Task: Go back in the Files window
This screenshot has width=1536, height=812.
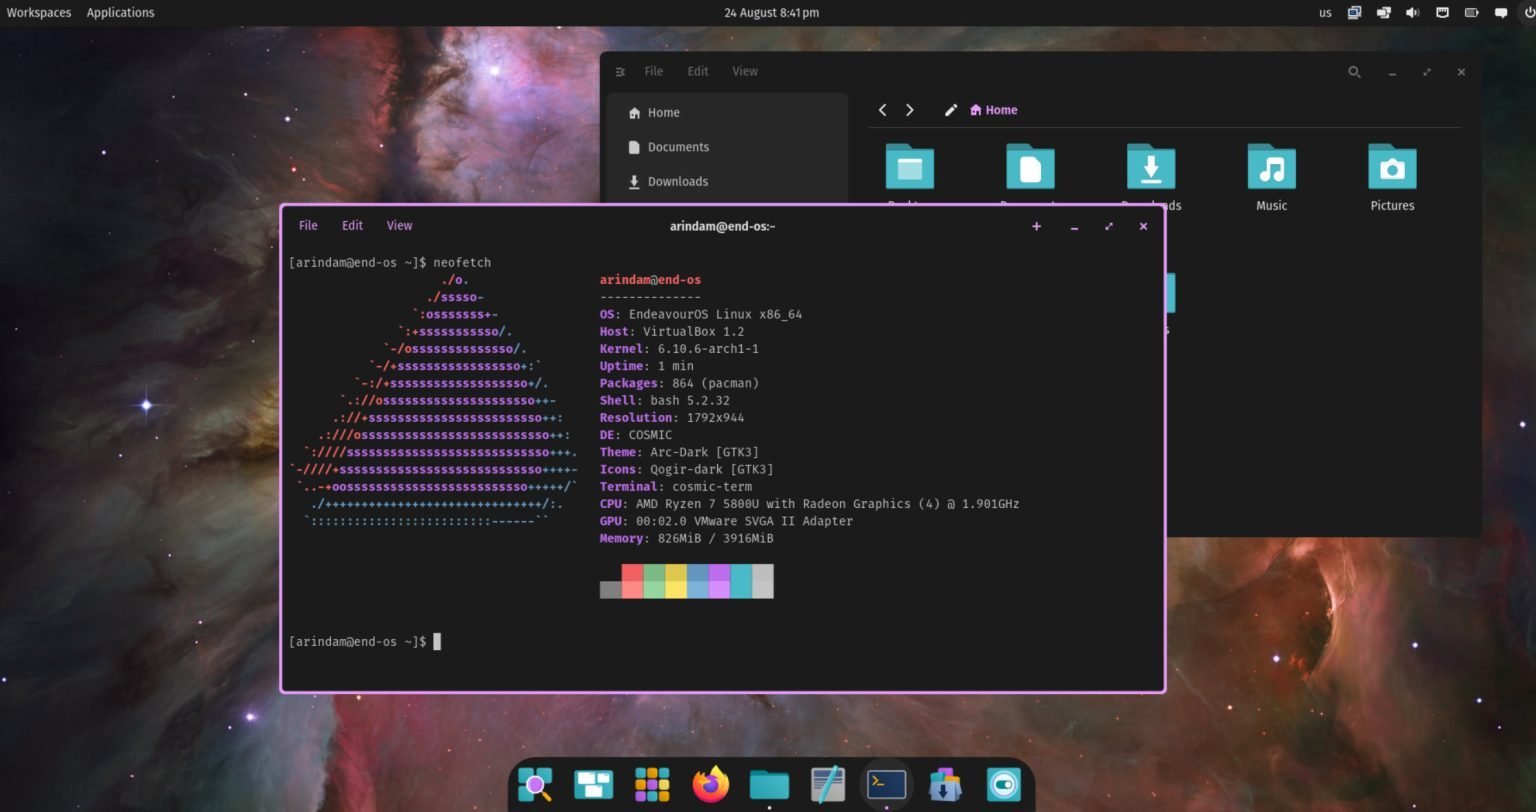Action: coord(882,110)
